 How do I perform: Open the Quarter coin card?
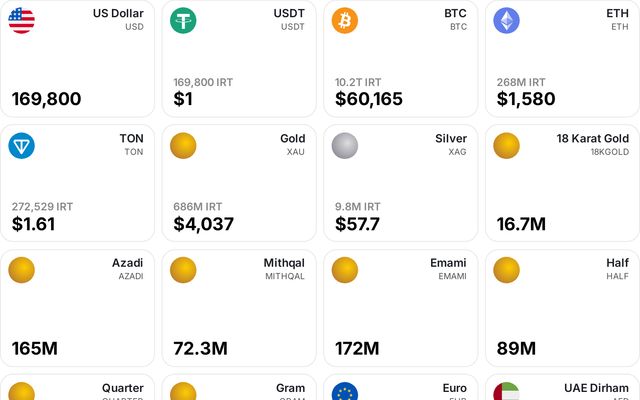[78, 387]
